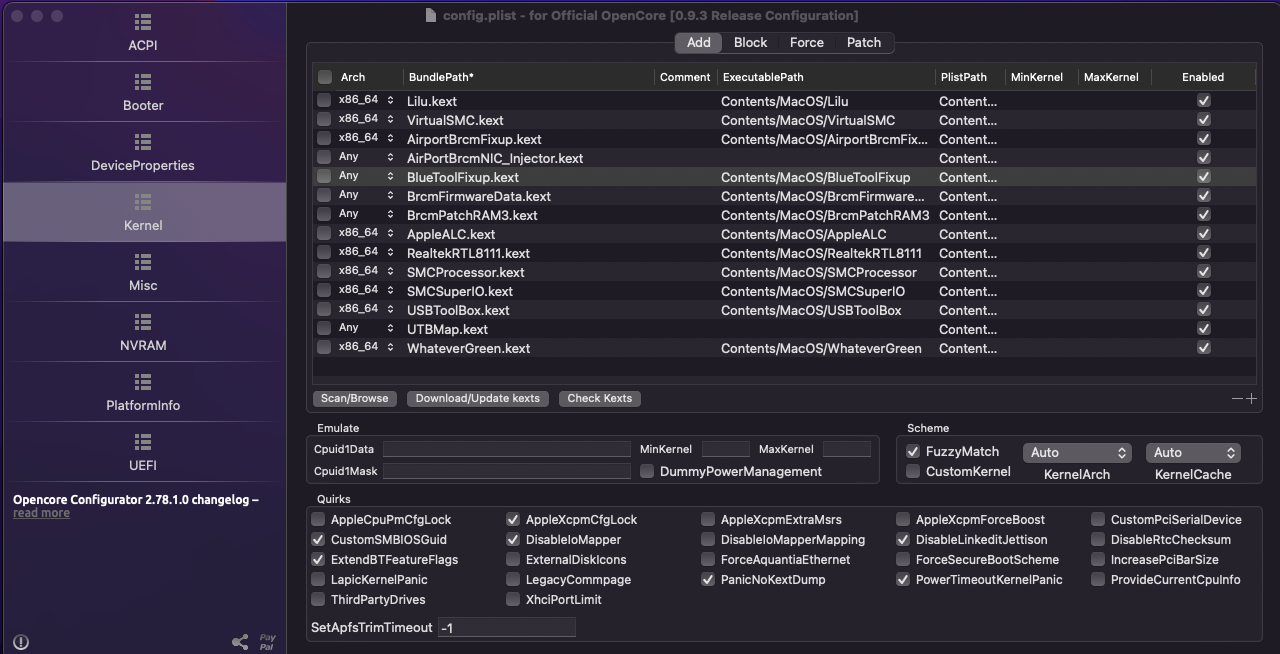
Task: Open the Booter section icon
Action: (143, 82)
